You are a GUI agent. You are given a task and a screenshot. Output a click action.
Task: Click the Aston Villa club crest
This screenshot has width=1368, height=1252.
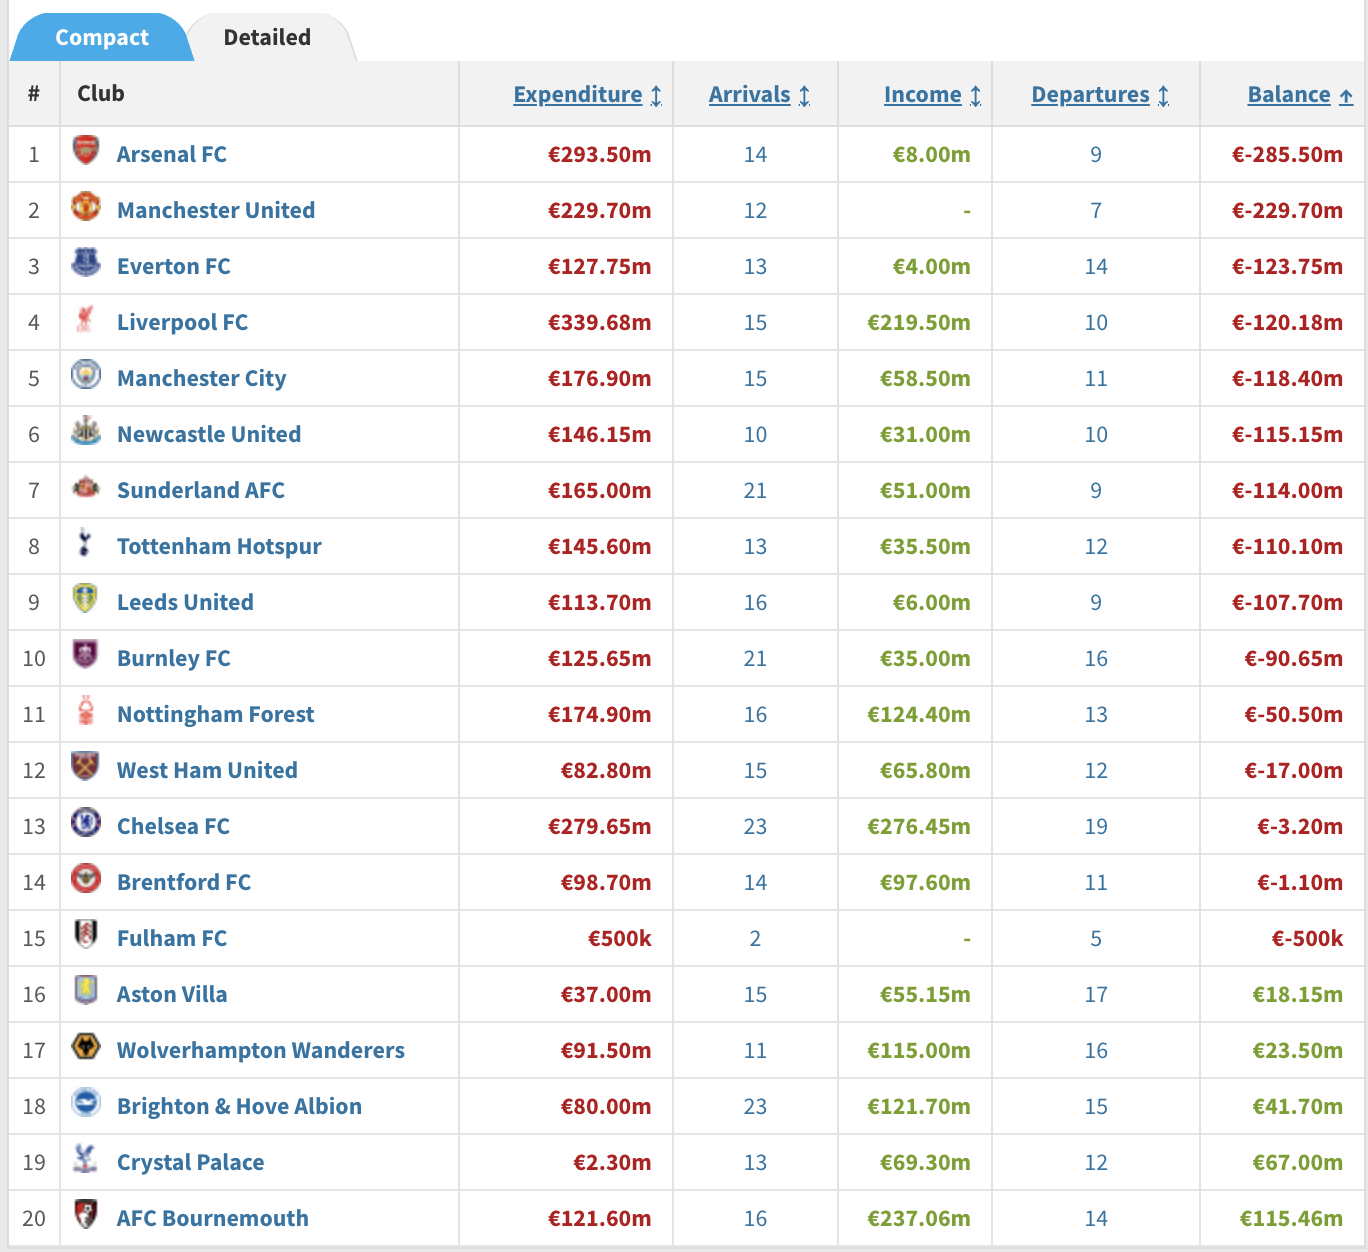86,991
